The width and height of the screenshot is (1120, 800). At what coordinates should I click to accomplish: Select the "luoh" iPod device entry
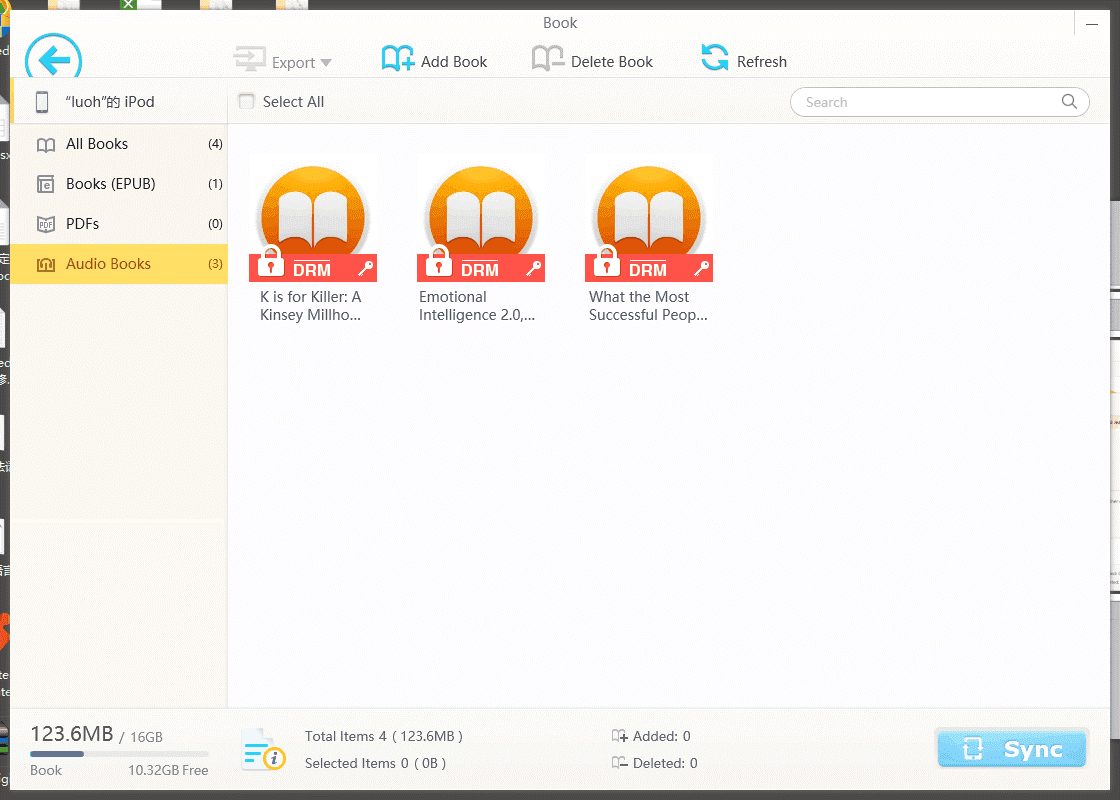coord(119,101)
